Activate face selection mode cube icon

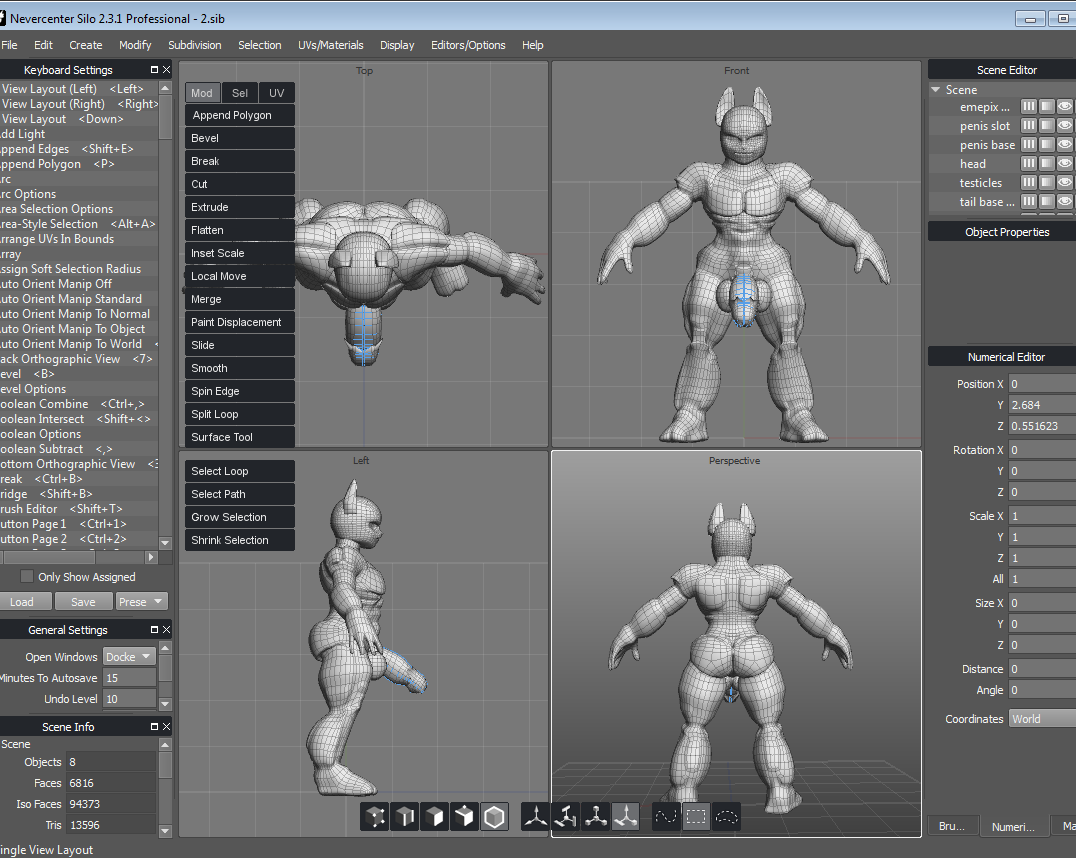(435, 817)
